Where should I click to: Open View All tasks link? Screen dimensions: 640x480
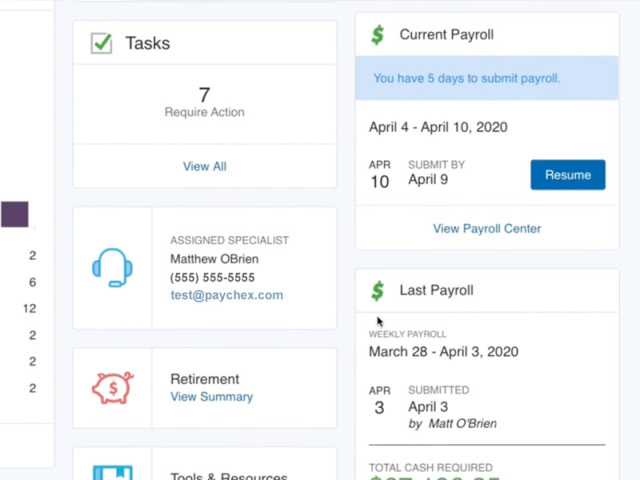pyautogui.click(x=204, y=166)
